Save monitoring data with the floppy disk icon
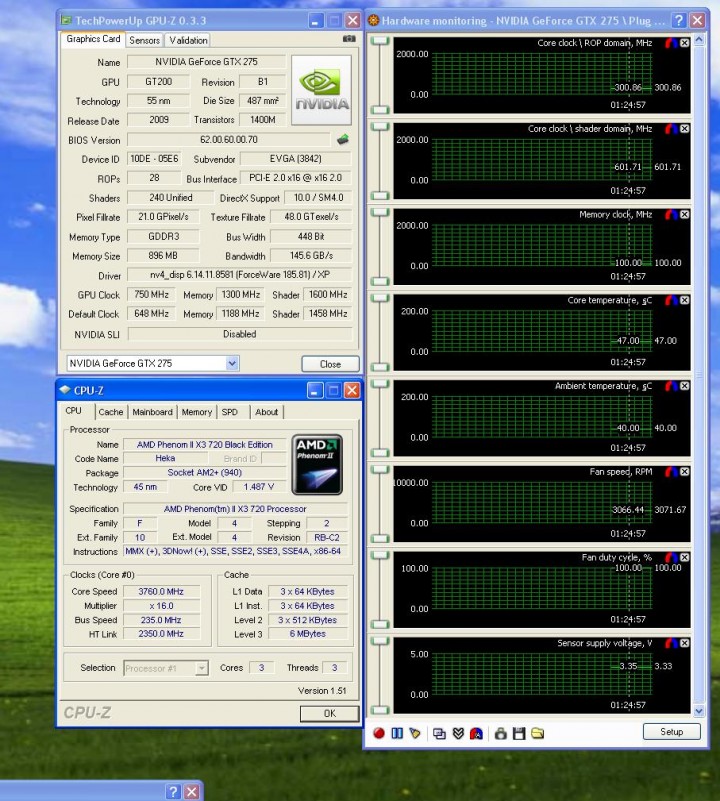This screenshot has width=720, height=801. [x=519, y=733]
